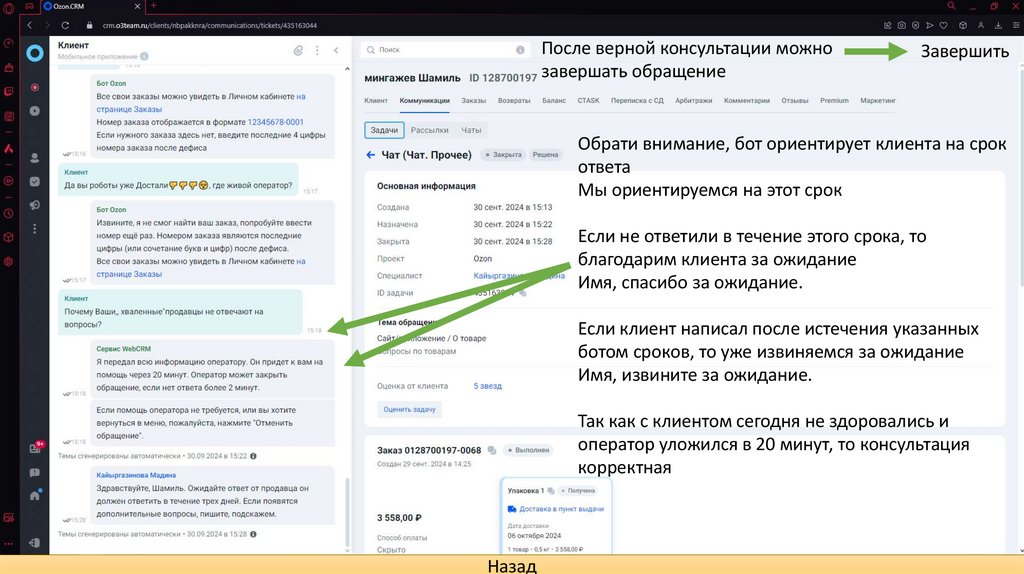Viewport: 1024px width, 574px height.
Task: Open the three-dot more icon in CRM sidebar
Action: pyautogui.click(x=35, y=229)
